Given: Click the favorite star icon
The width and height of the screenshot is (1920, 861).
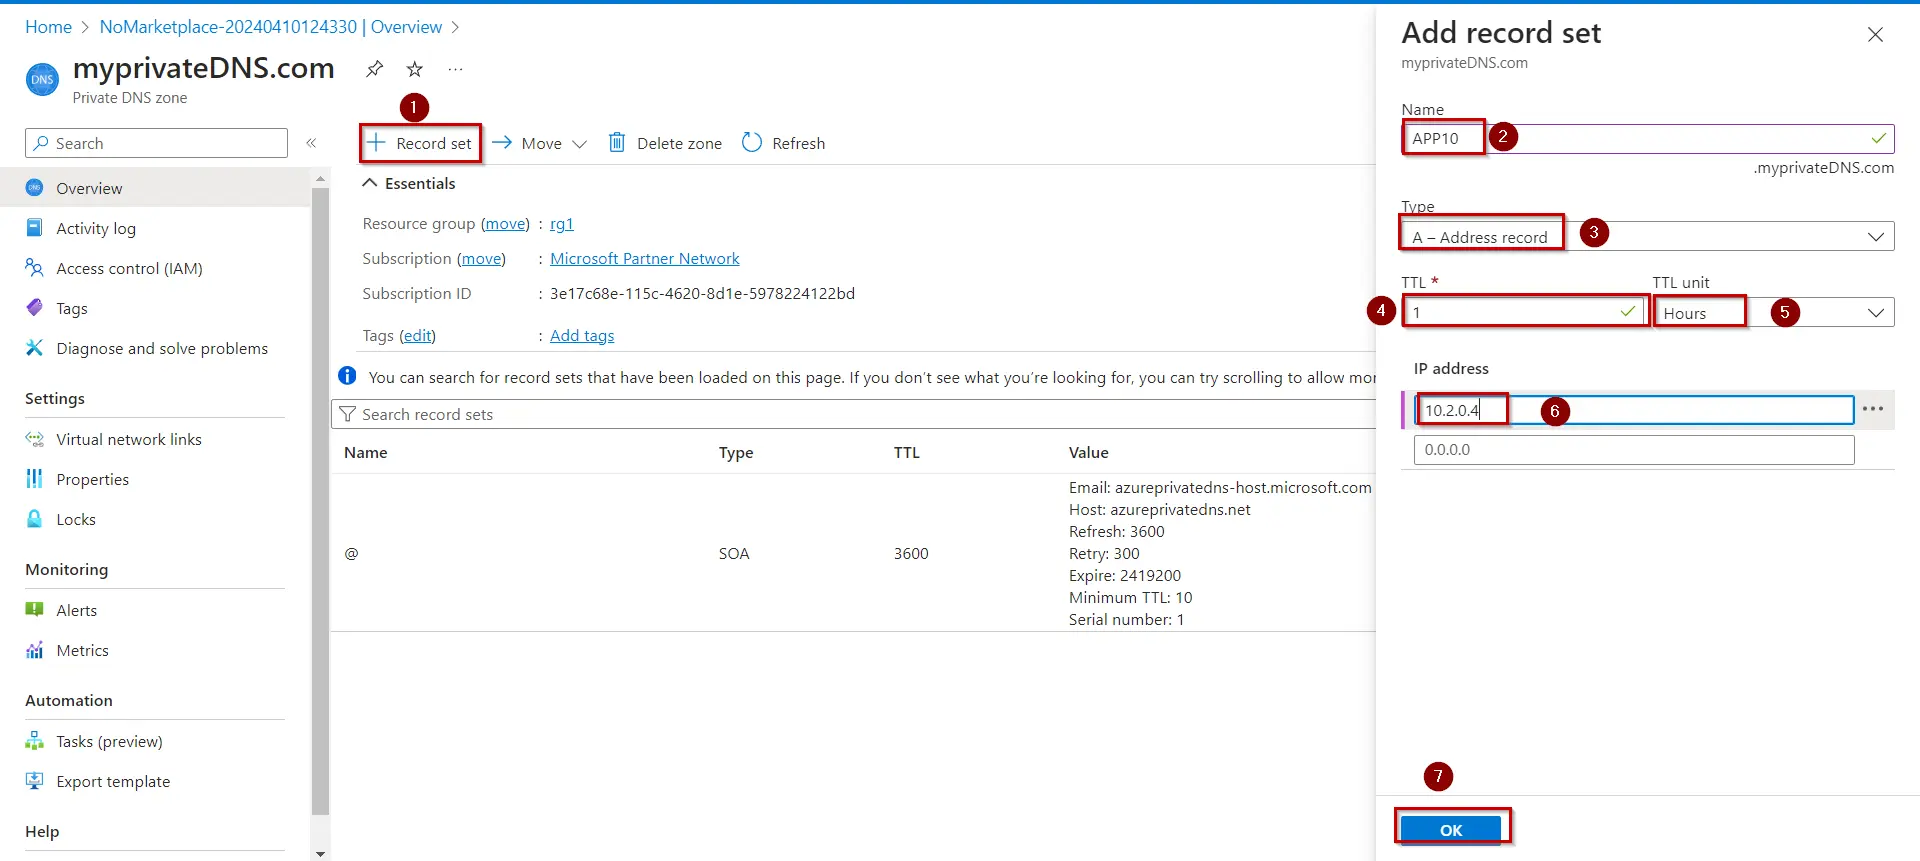Looking at the screenshot, I should pos(415,69).
